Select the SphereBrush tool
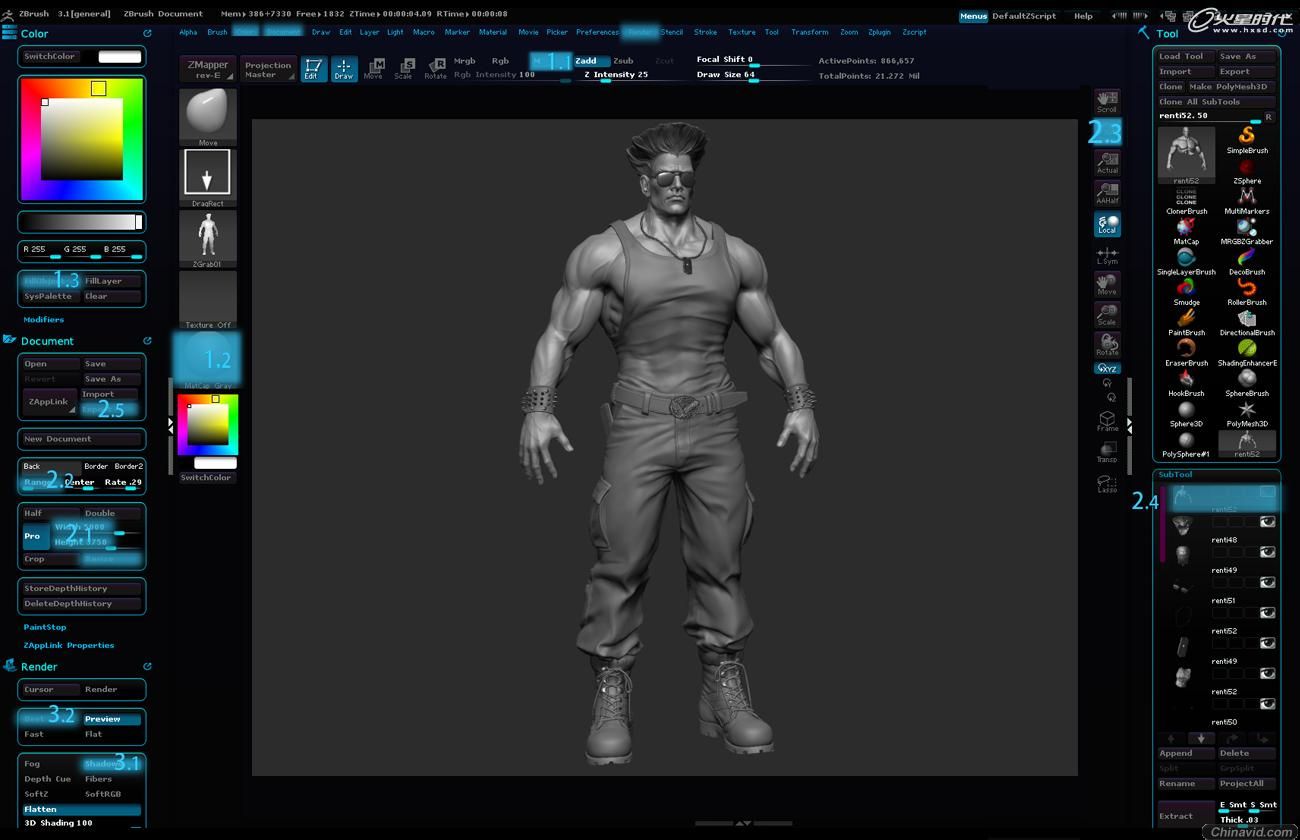The width and height of the screenshot is (1300, 840). tap(1247, 381)
